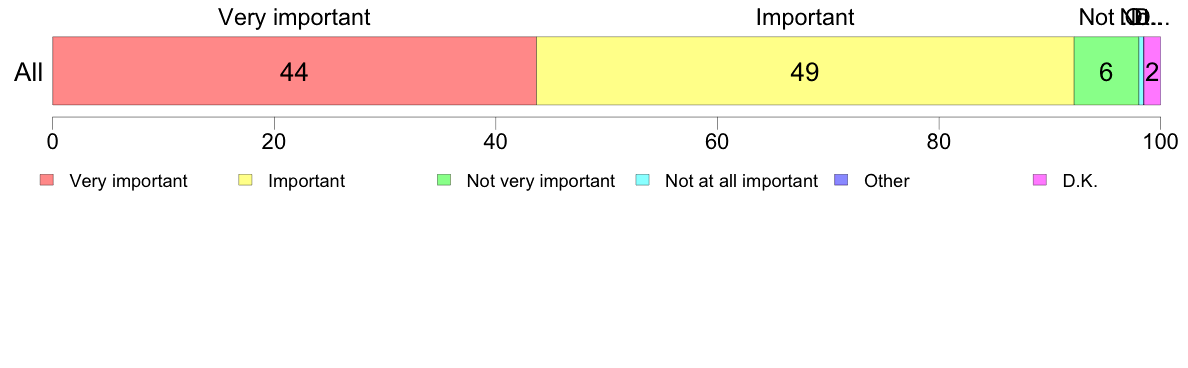Select the magenta bar segment showing 2
Viewport: 1188px width, 368px height.
coord(1152,70)
